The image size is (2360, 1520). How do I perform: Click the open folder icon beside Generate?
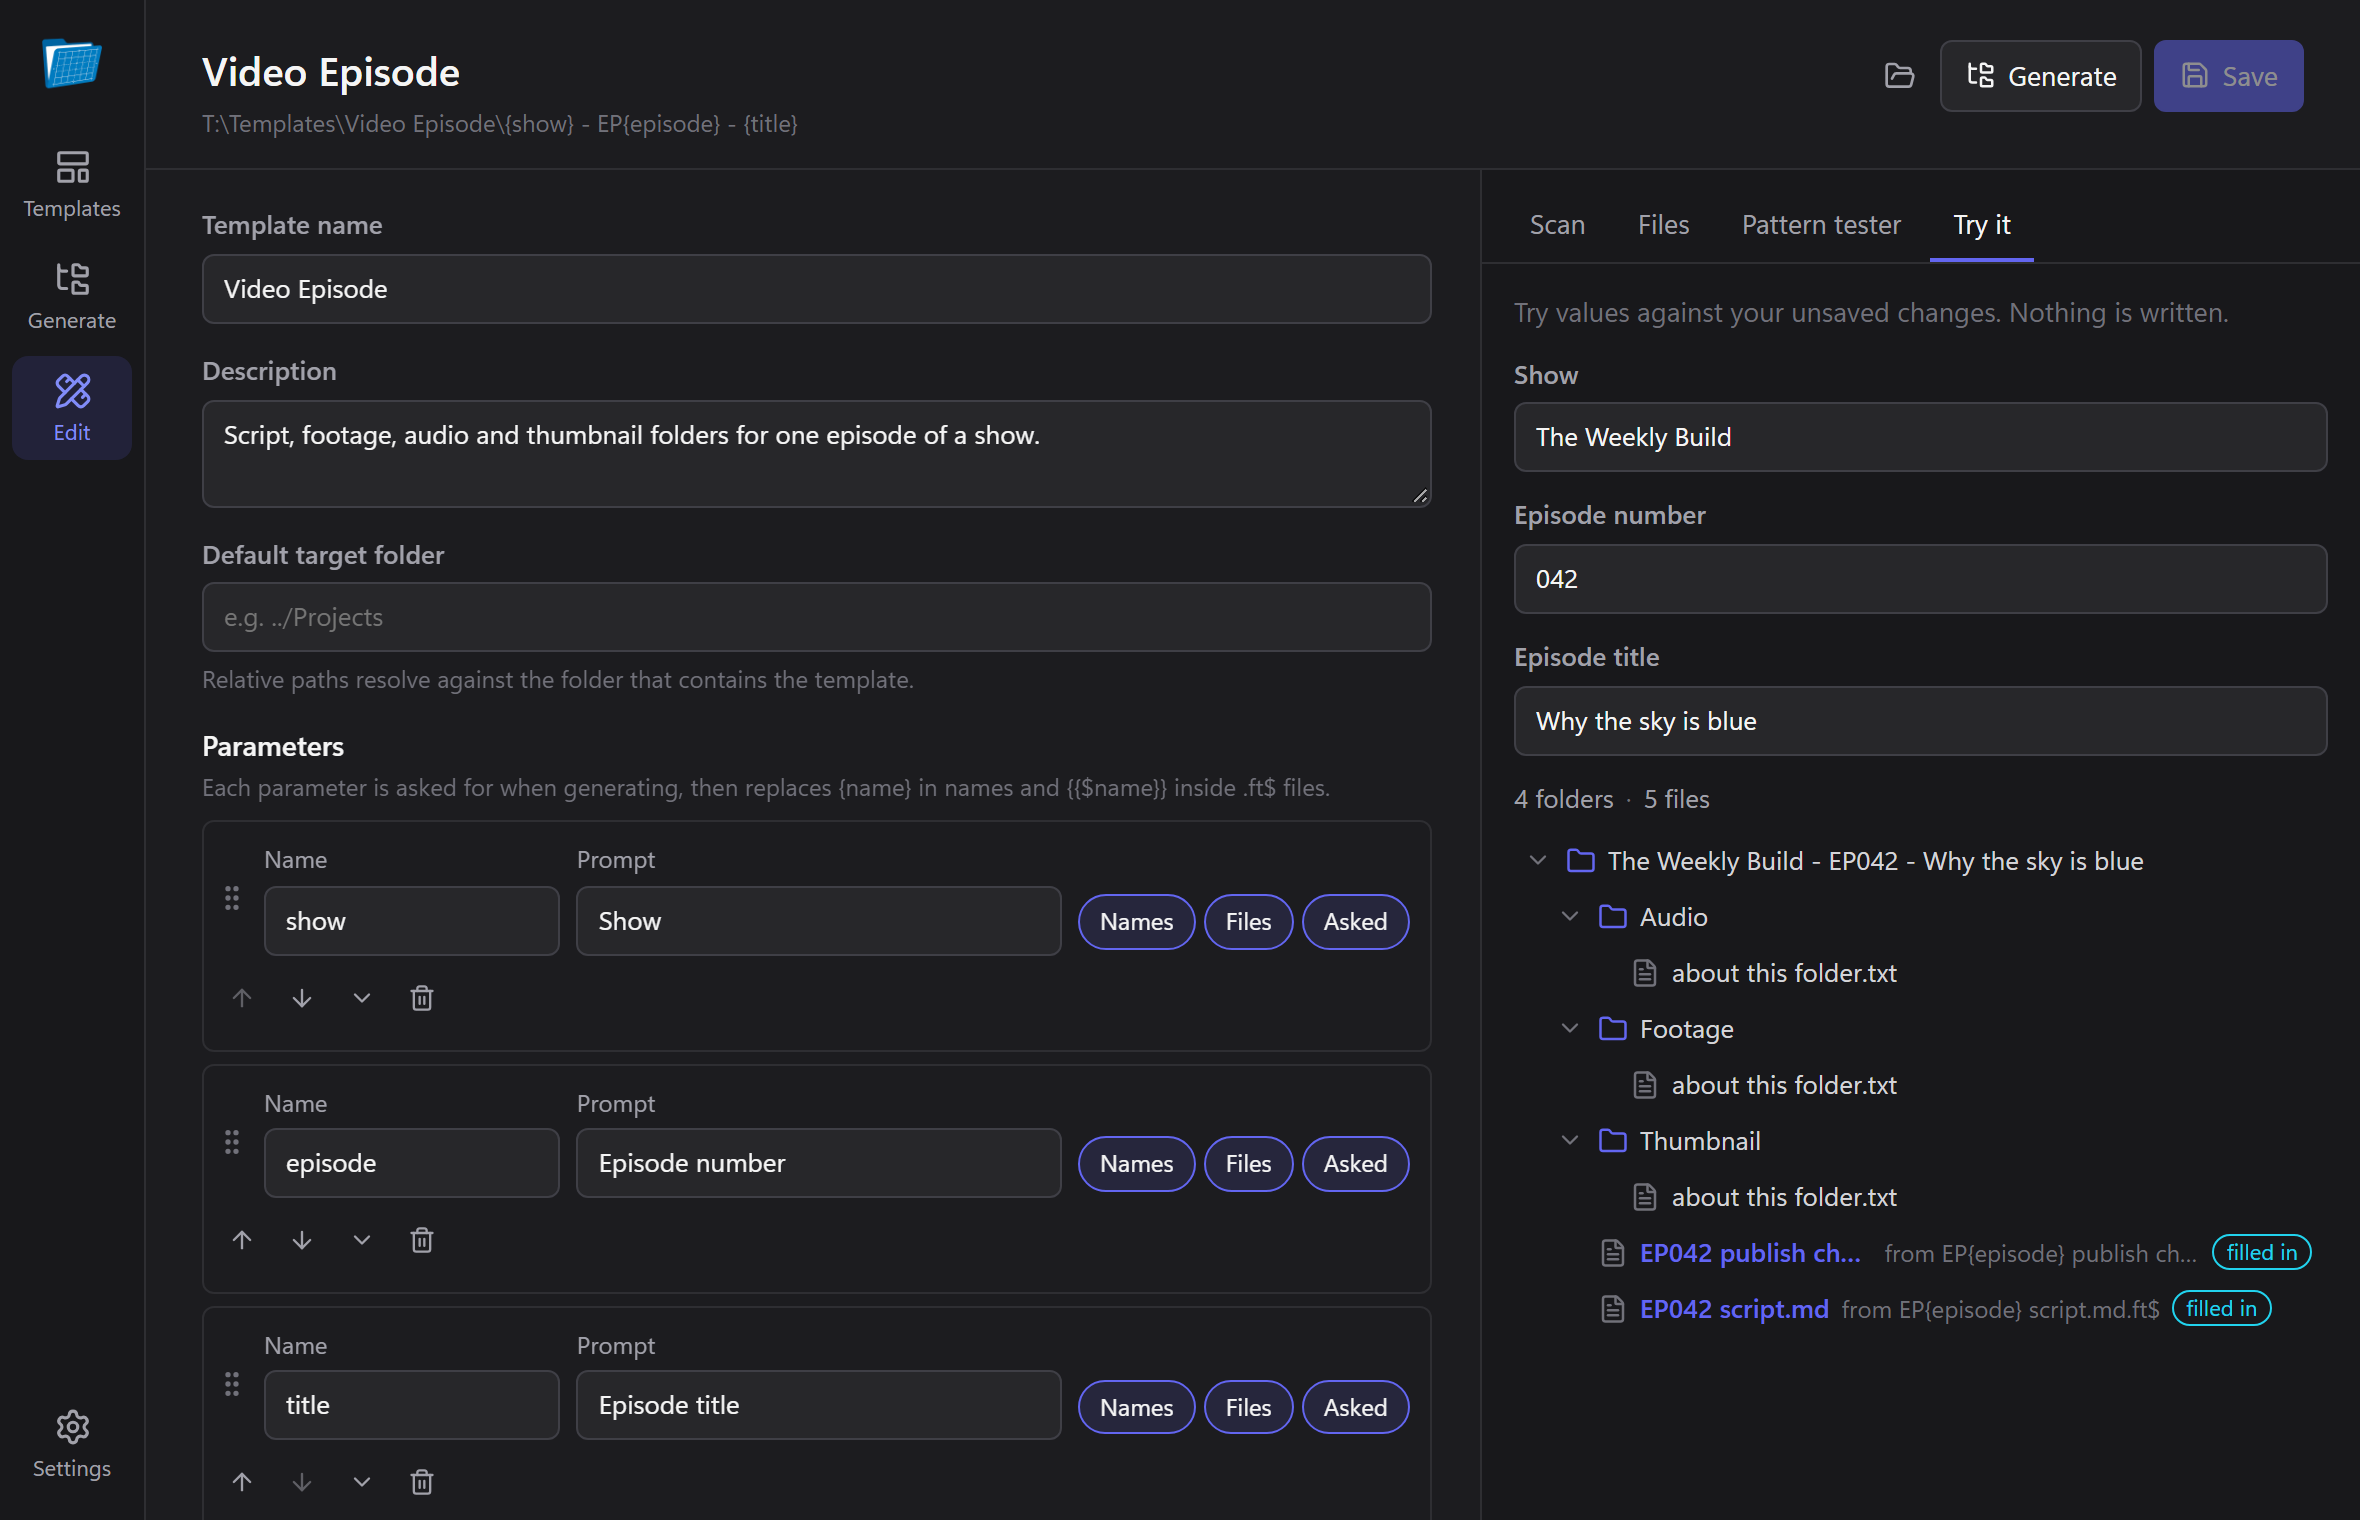click(x=1899, y=76)
